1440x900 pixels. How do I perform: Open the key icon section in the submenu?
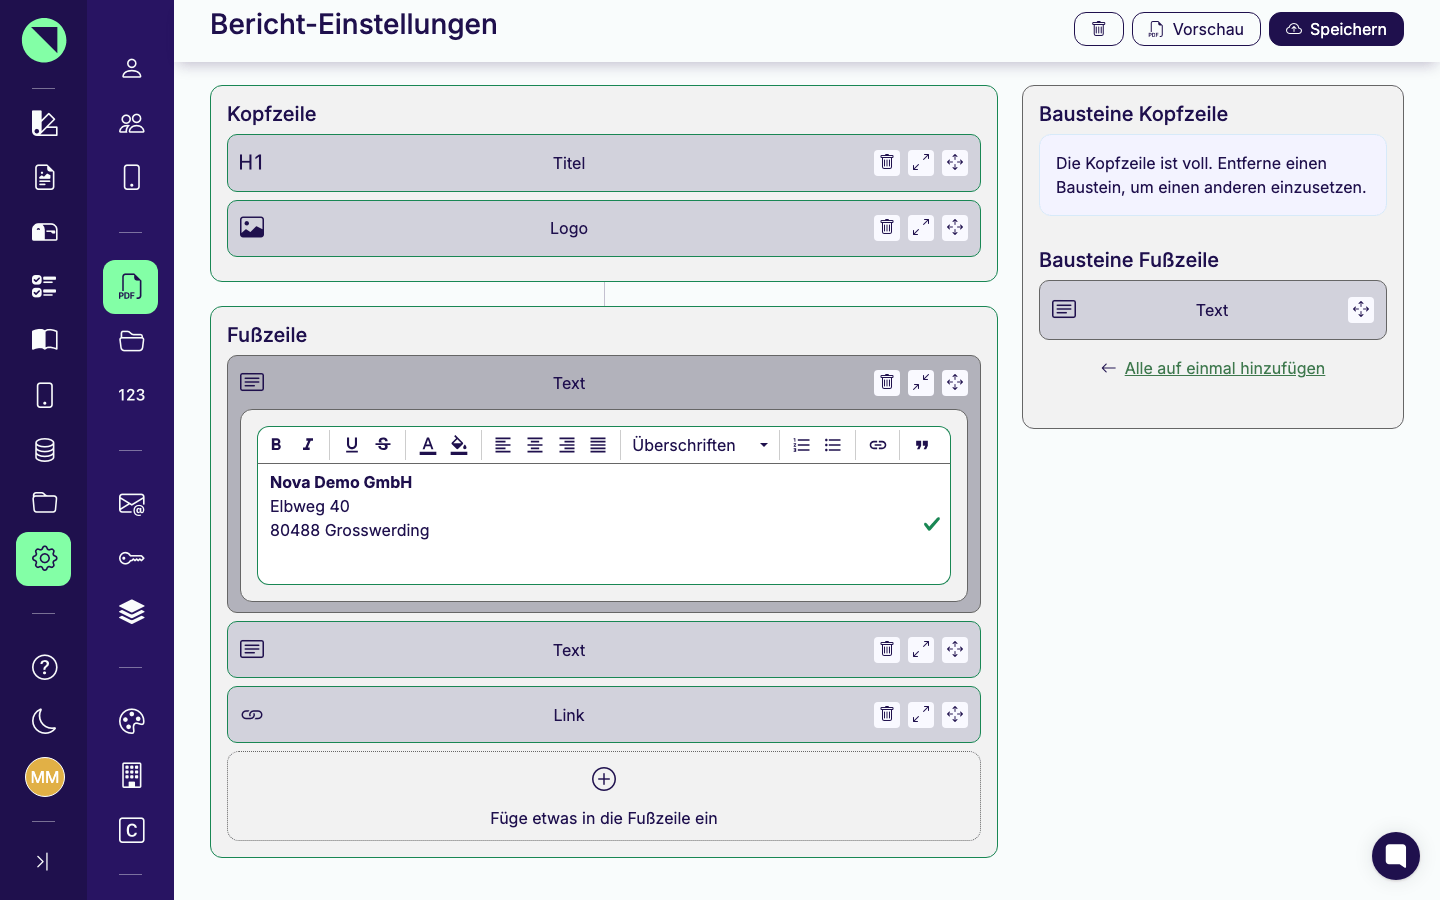[x=131, y=558]
